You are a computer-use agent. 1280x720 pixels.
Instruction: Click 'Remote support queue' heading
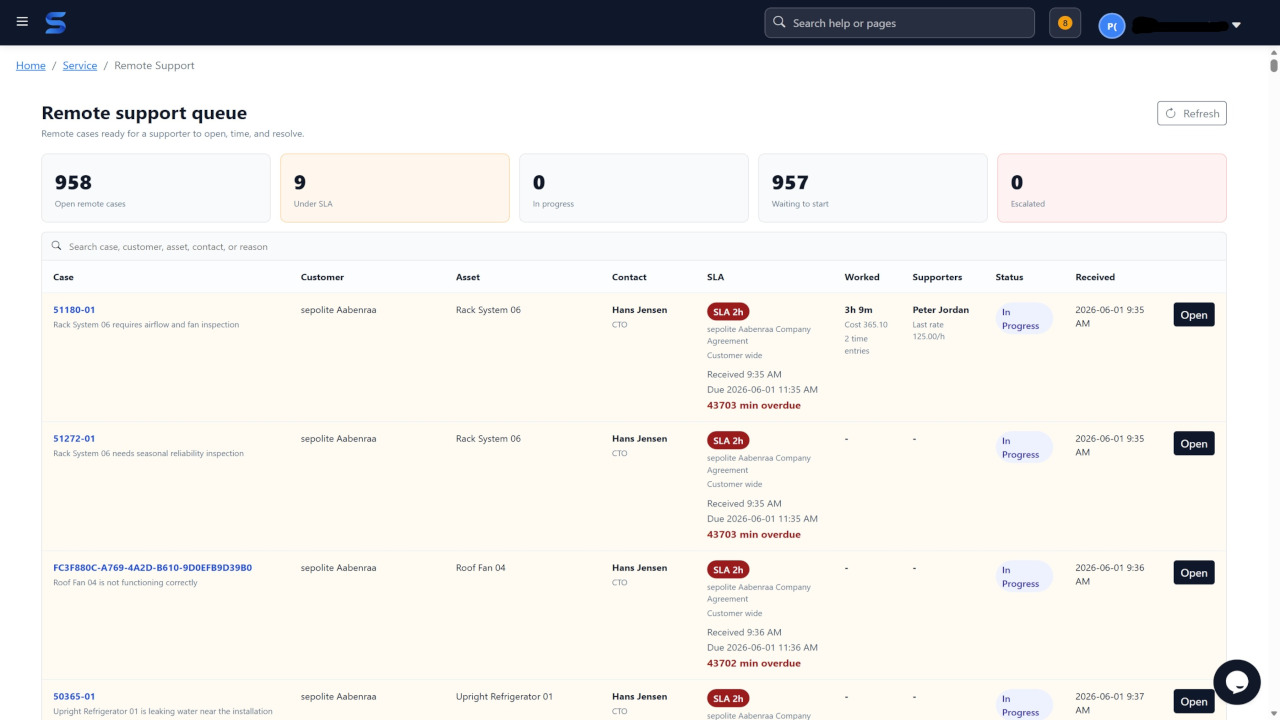pos(144,113)
